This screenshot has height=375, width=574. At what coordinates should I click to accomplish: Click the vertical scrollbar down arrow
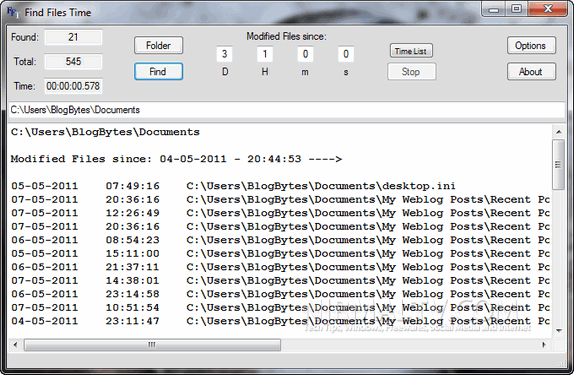pyautogui.click(x=559, y=330)
